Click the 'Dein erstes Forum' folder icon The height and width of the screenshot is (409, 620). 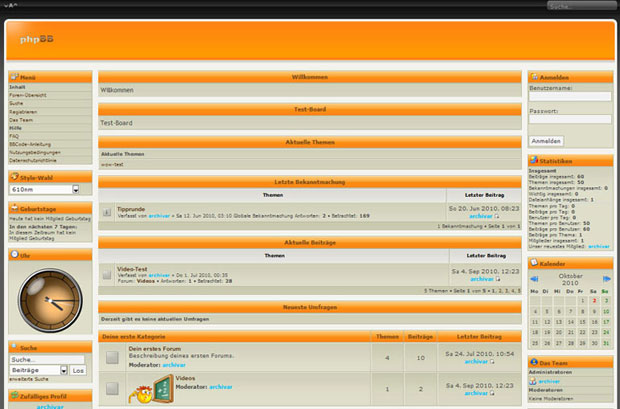coord(113,357)
